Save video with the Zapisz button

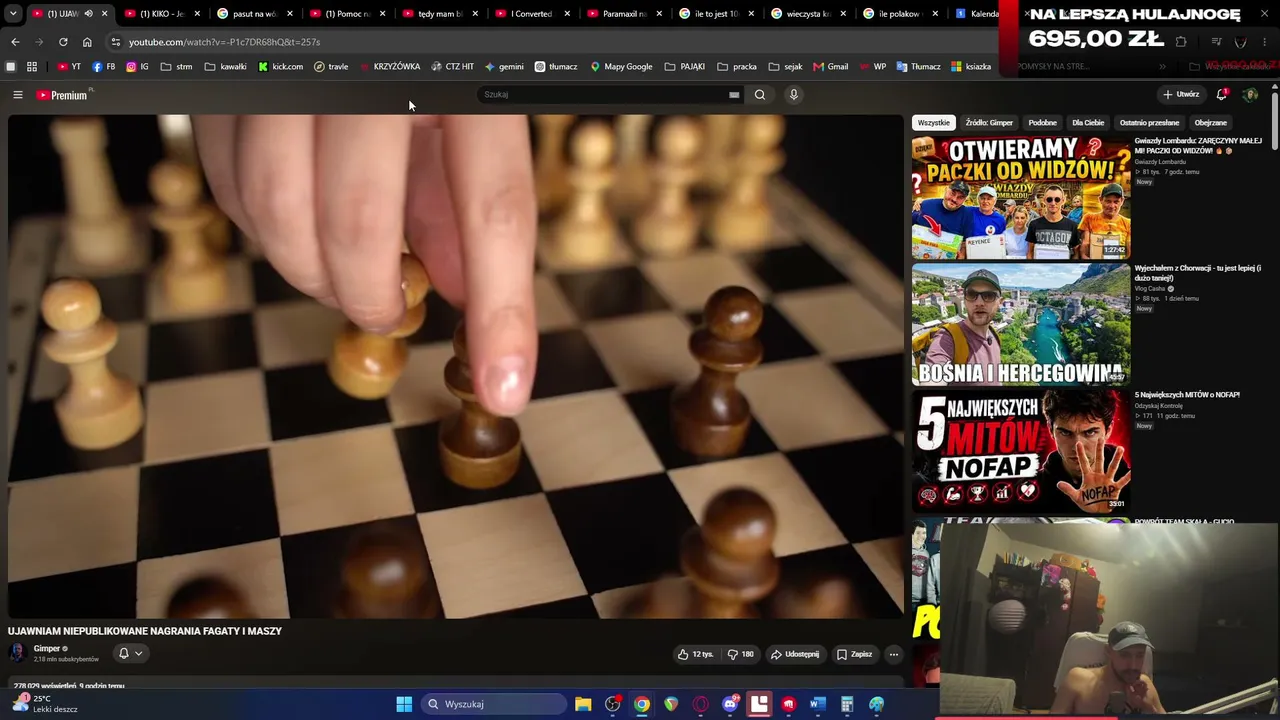[x=855, y=654]
